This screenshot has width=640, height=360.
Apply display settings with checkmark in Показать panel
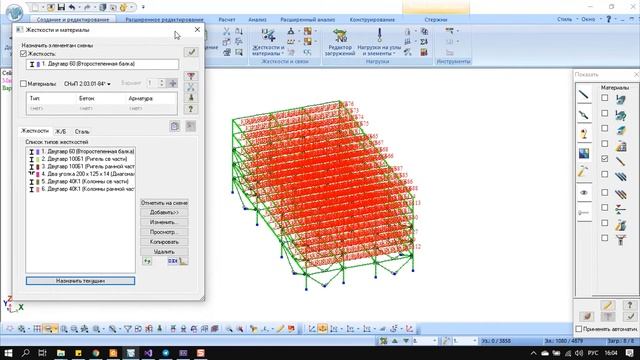(x=630, y=316)
